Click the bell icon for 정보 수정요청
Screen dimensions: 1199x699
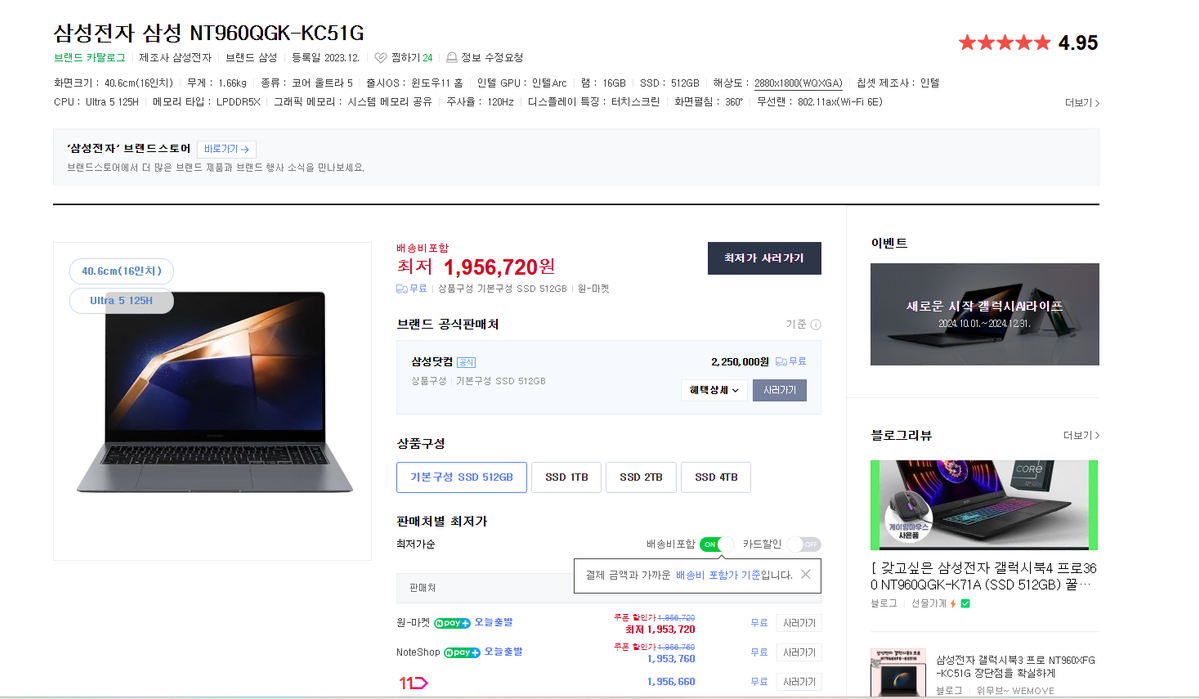pyautogui.click(x=452, y=58)
